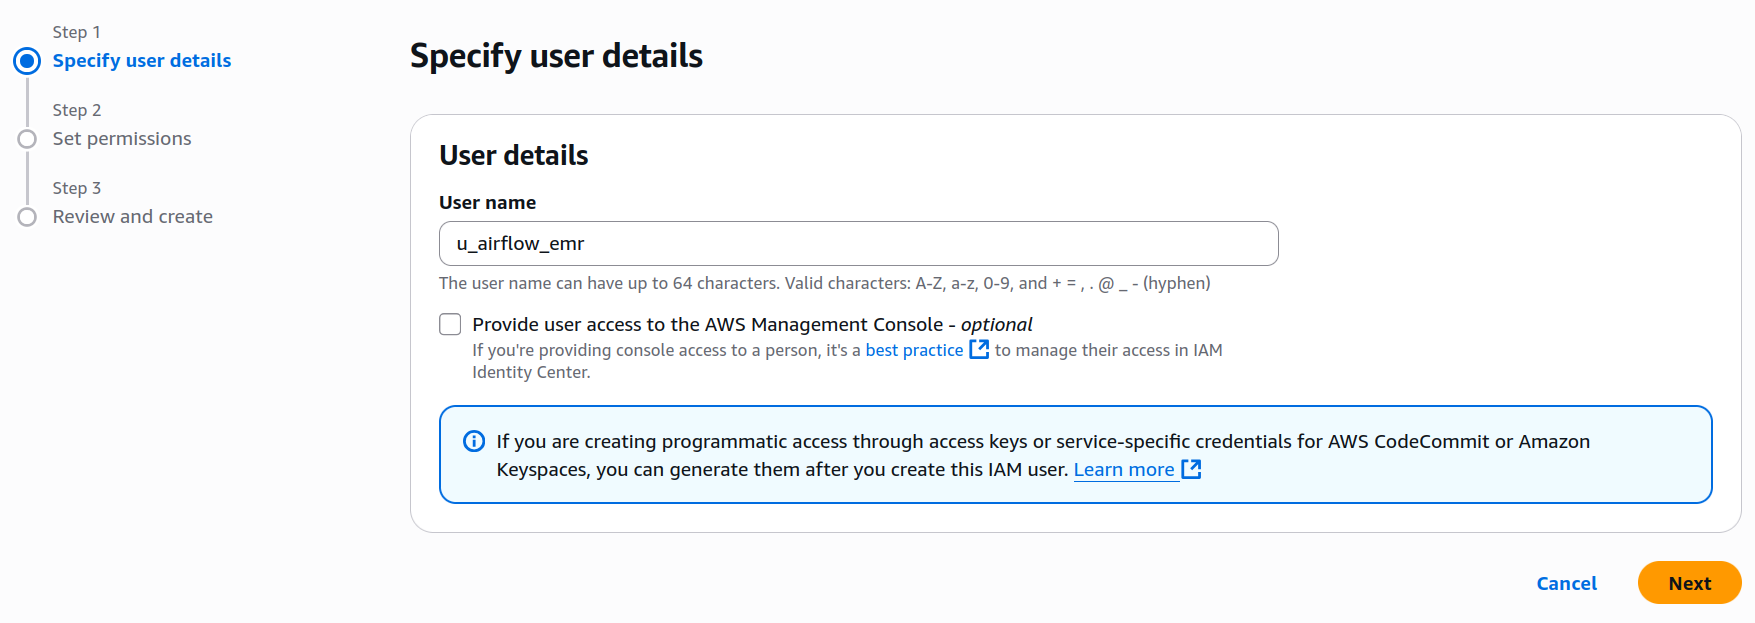Jump to Set permissions step

point(122,139)
